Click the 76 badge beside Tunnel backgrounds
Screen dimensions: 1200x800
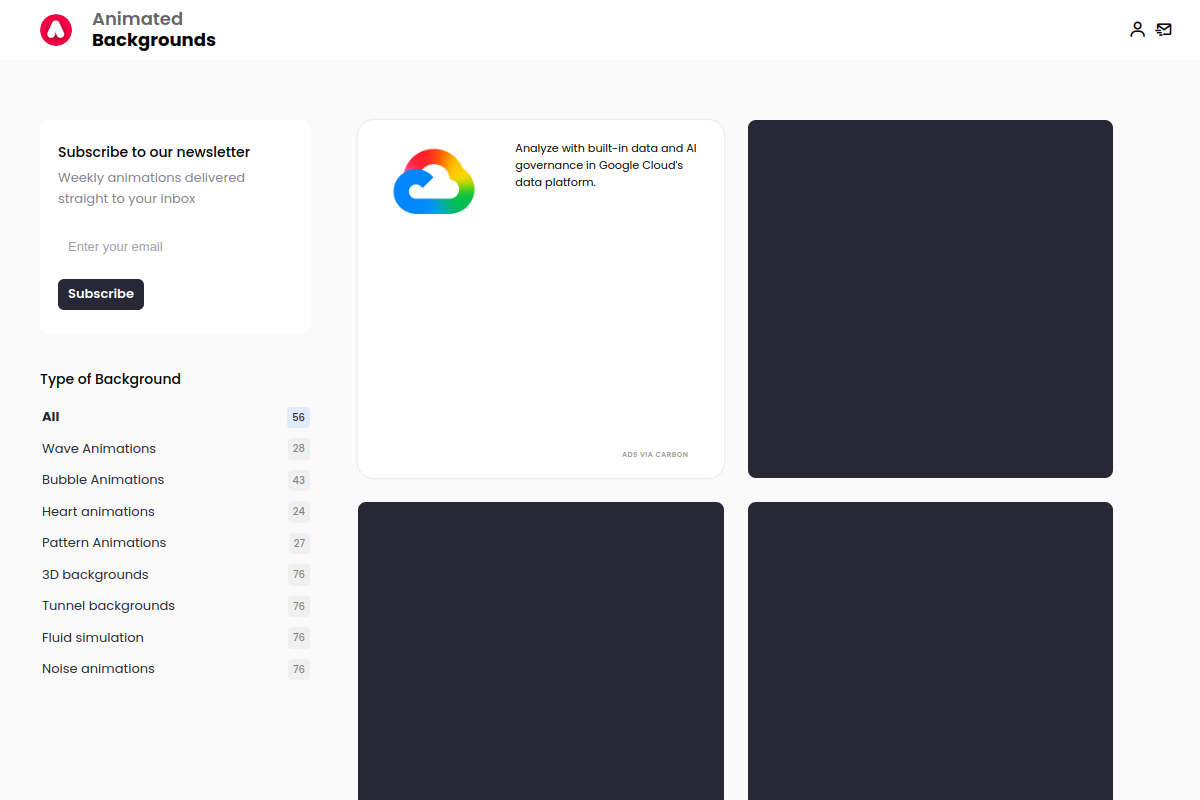[298, 606]
